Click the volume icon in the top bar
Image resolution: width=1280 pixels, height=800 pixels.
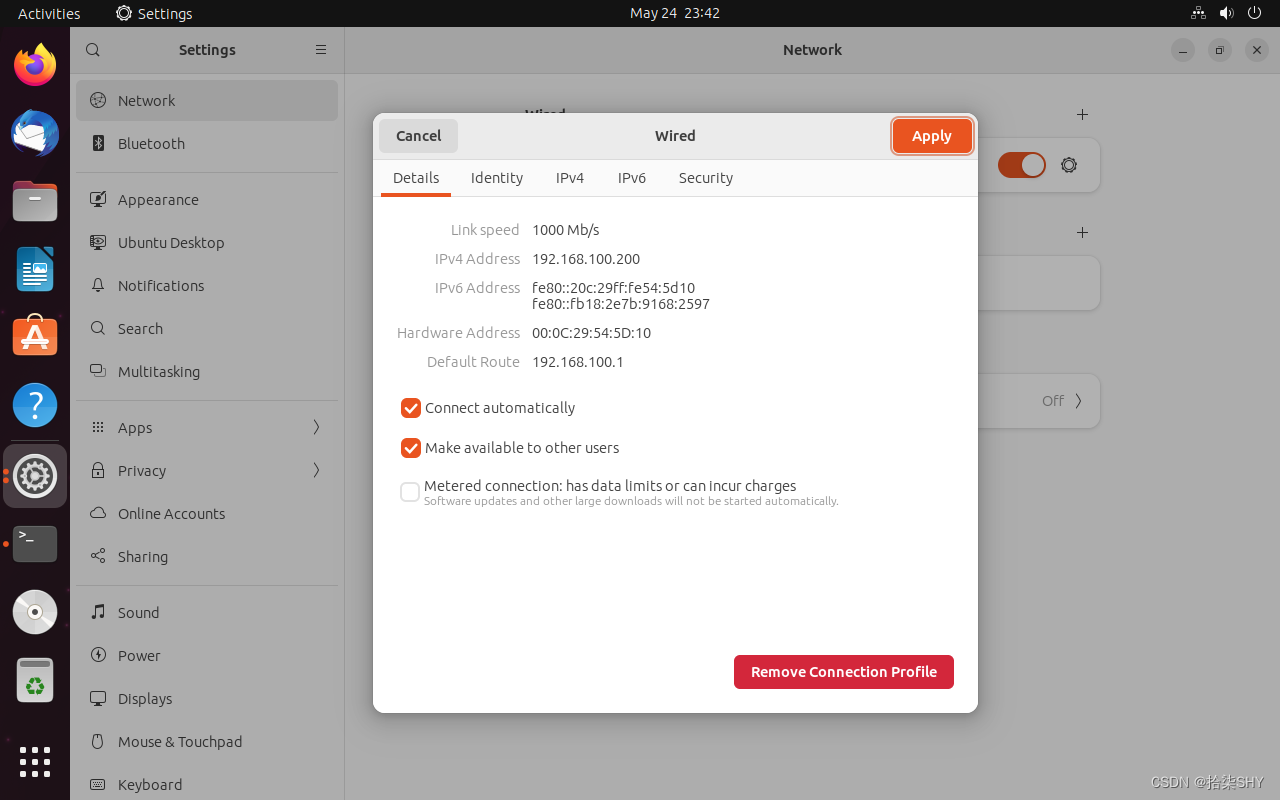(x=1226, y=13)
